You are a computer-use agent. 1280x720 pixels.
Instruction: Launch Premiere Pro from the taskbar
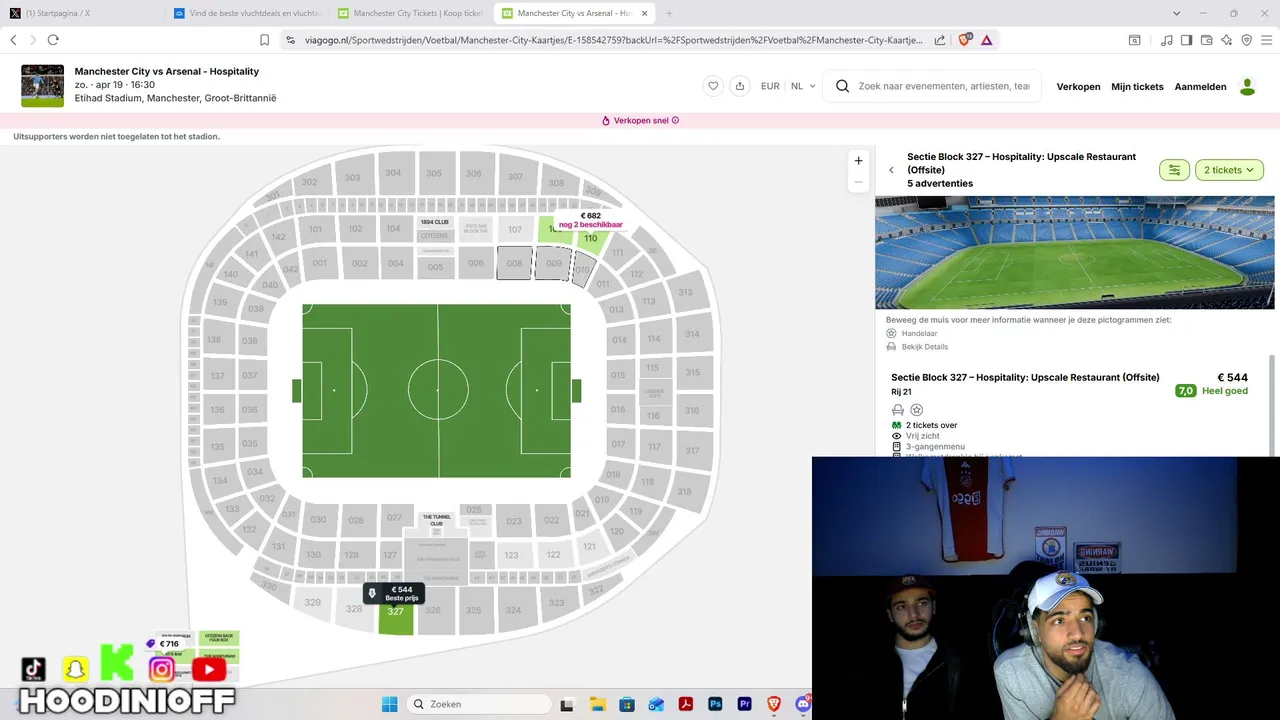click(x=744, y=704)
